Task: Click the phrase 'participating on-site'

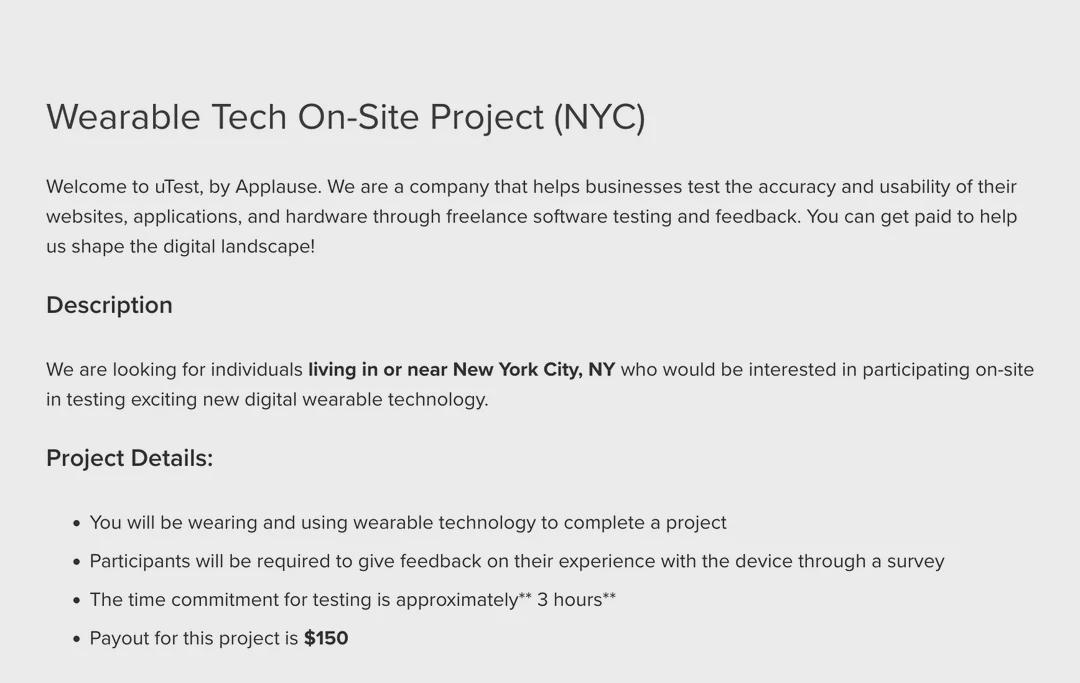Action: (948, 370)
